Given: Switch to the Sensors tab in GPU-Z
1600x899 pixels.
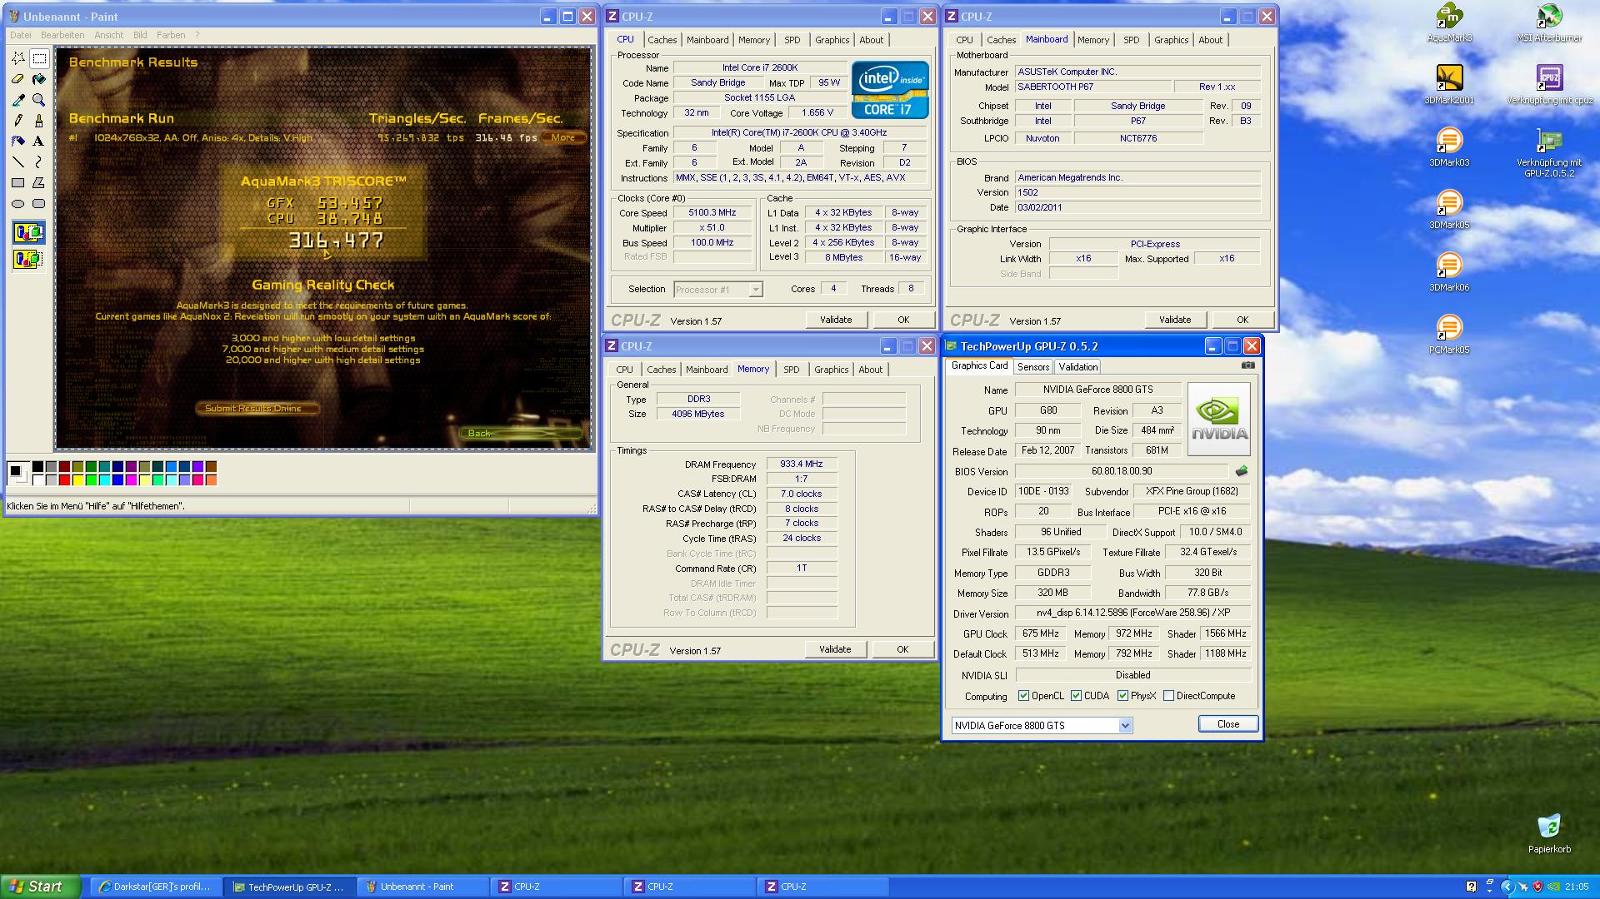Looking at the screenshot, I should pyautogui.click(x=1033, y=367).
